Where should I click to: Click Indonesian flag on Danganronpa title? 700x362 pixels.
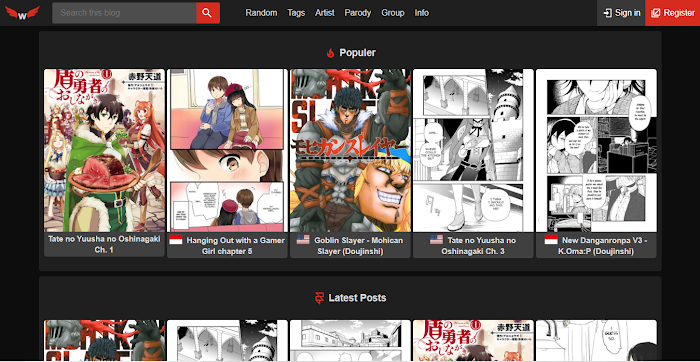(551, 240)
